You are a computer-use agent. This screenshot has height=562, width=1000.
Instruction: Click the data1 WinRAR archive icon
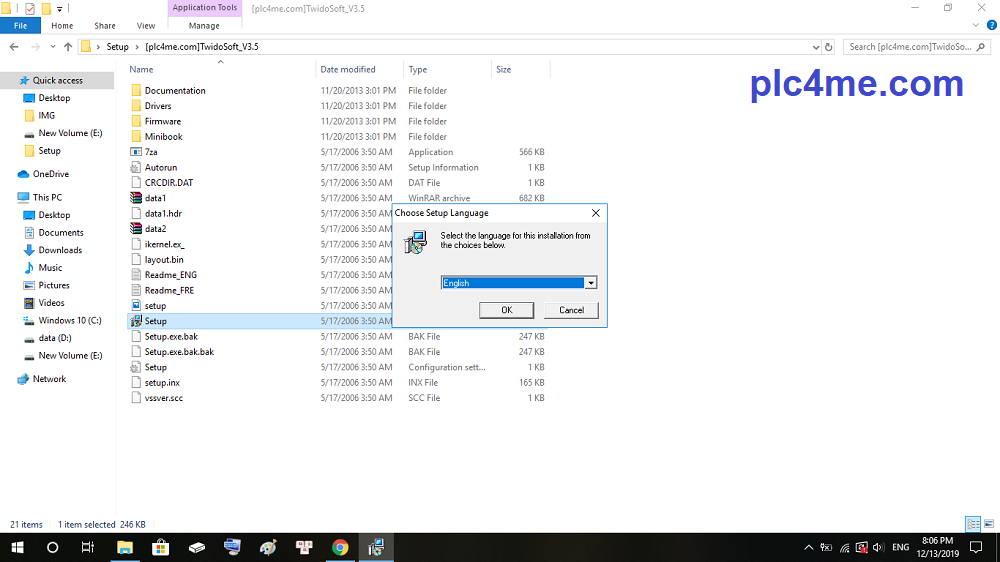coord(137,198)
